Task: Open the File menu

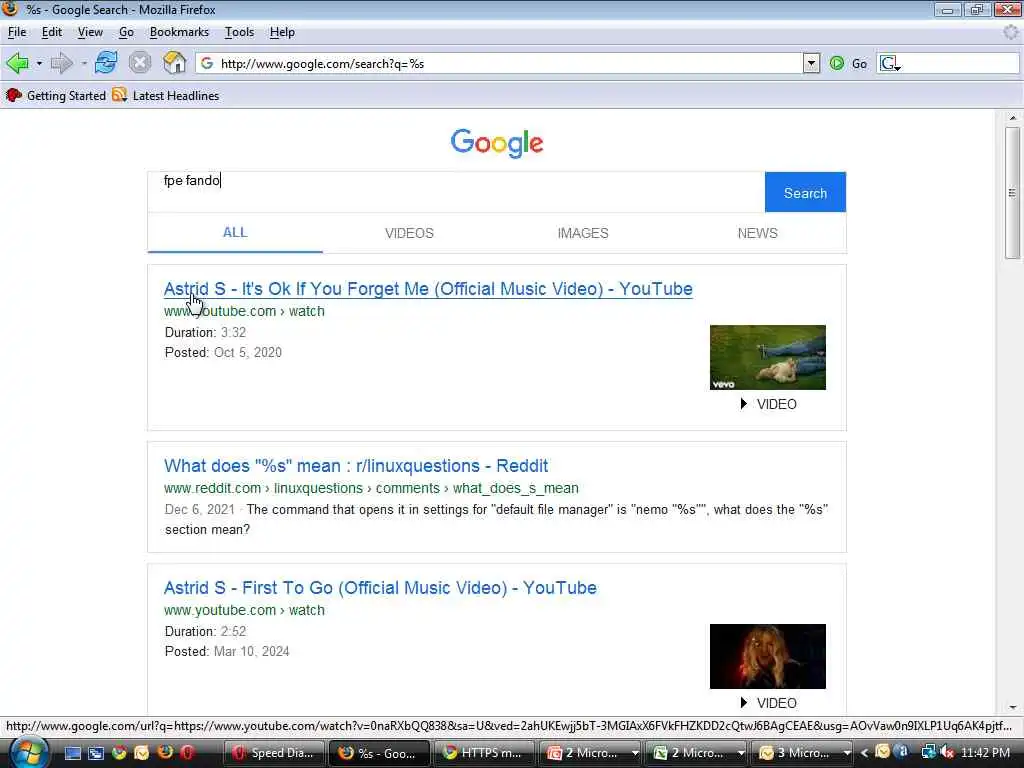Action: click(17, 32)
